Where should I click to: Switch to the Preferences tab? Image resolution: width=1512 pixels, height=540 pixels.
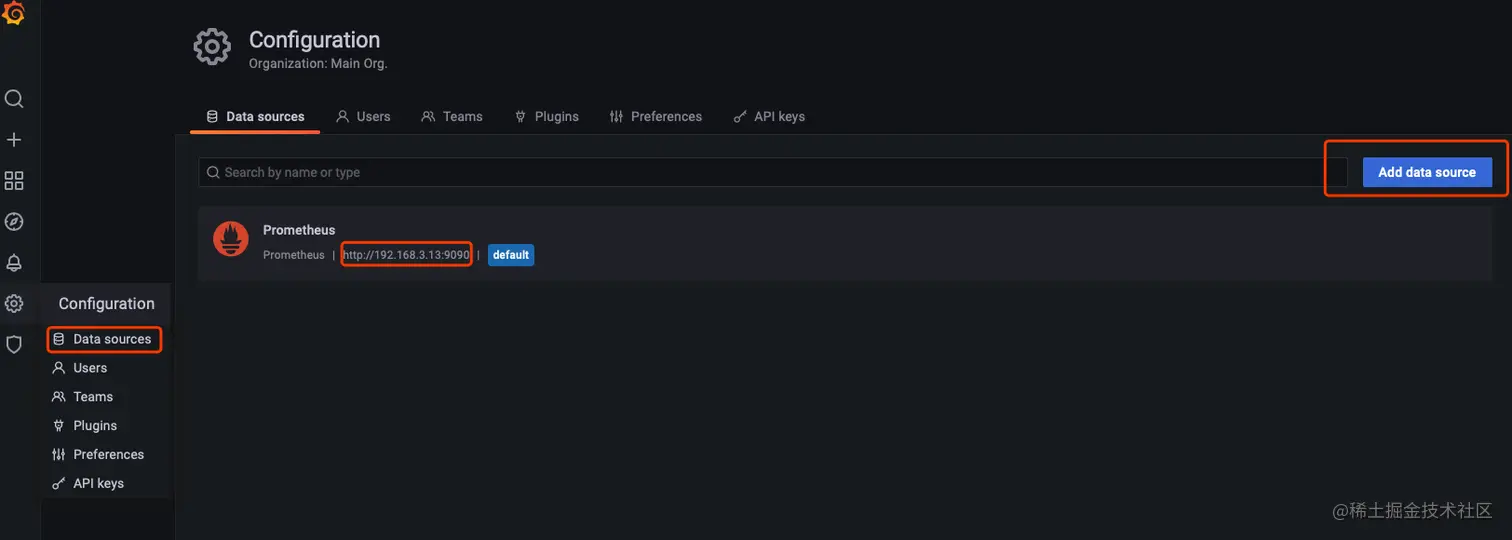[x=655, y=117]
